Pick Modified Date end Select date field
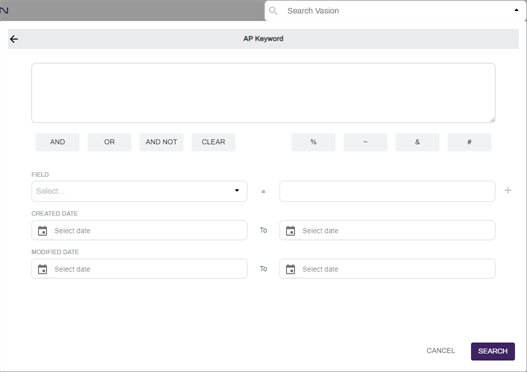 pyautogui.click(x=387, y=269)
